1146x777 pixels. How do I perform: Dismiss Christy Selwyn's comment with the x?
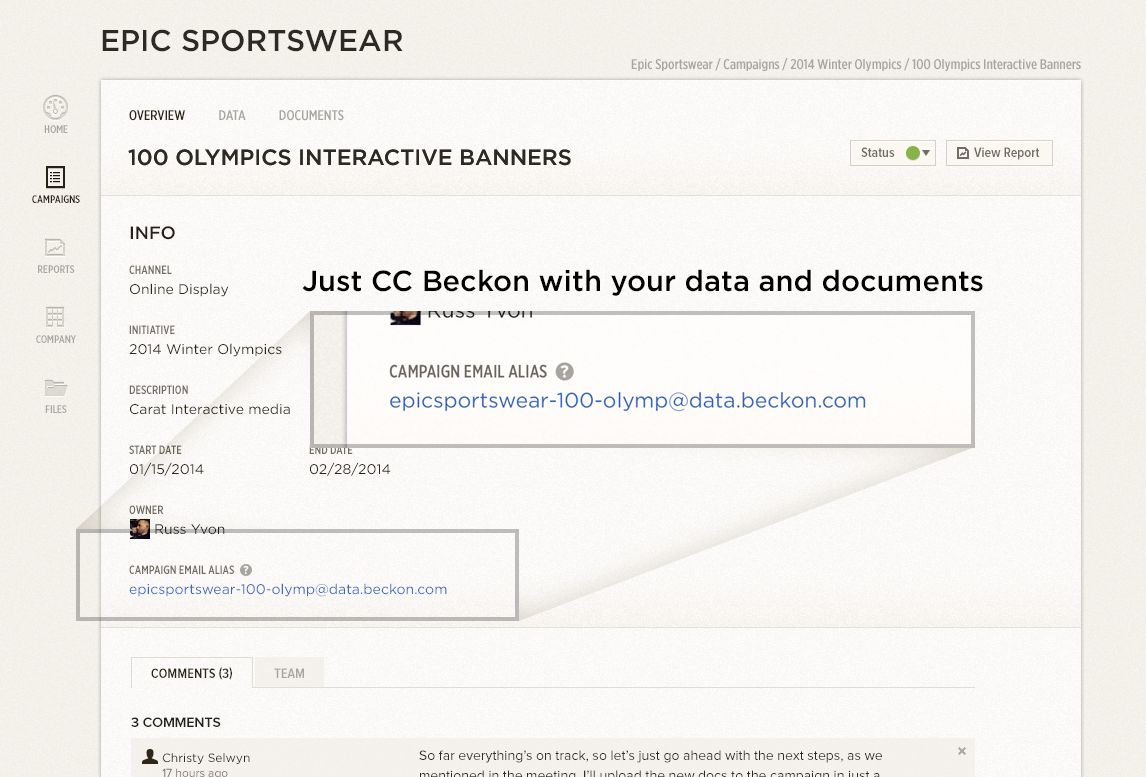click(961, 750)
